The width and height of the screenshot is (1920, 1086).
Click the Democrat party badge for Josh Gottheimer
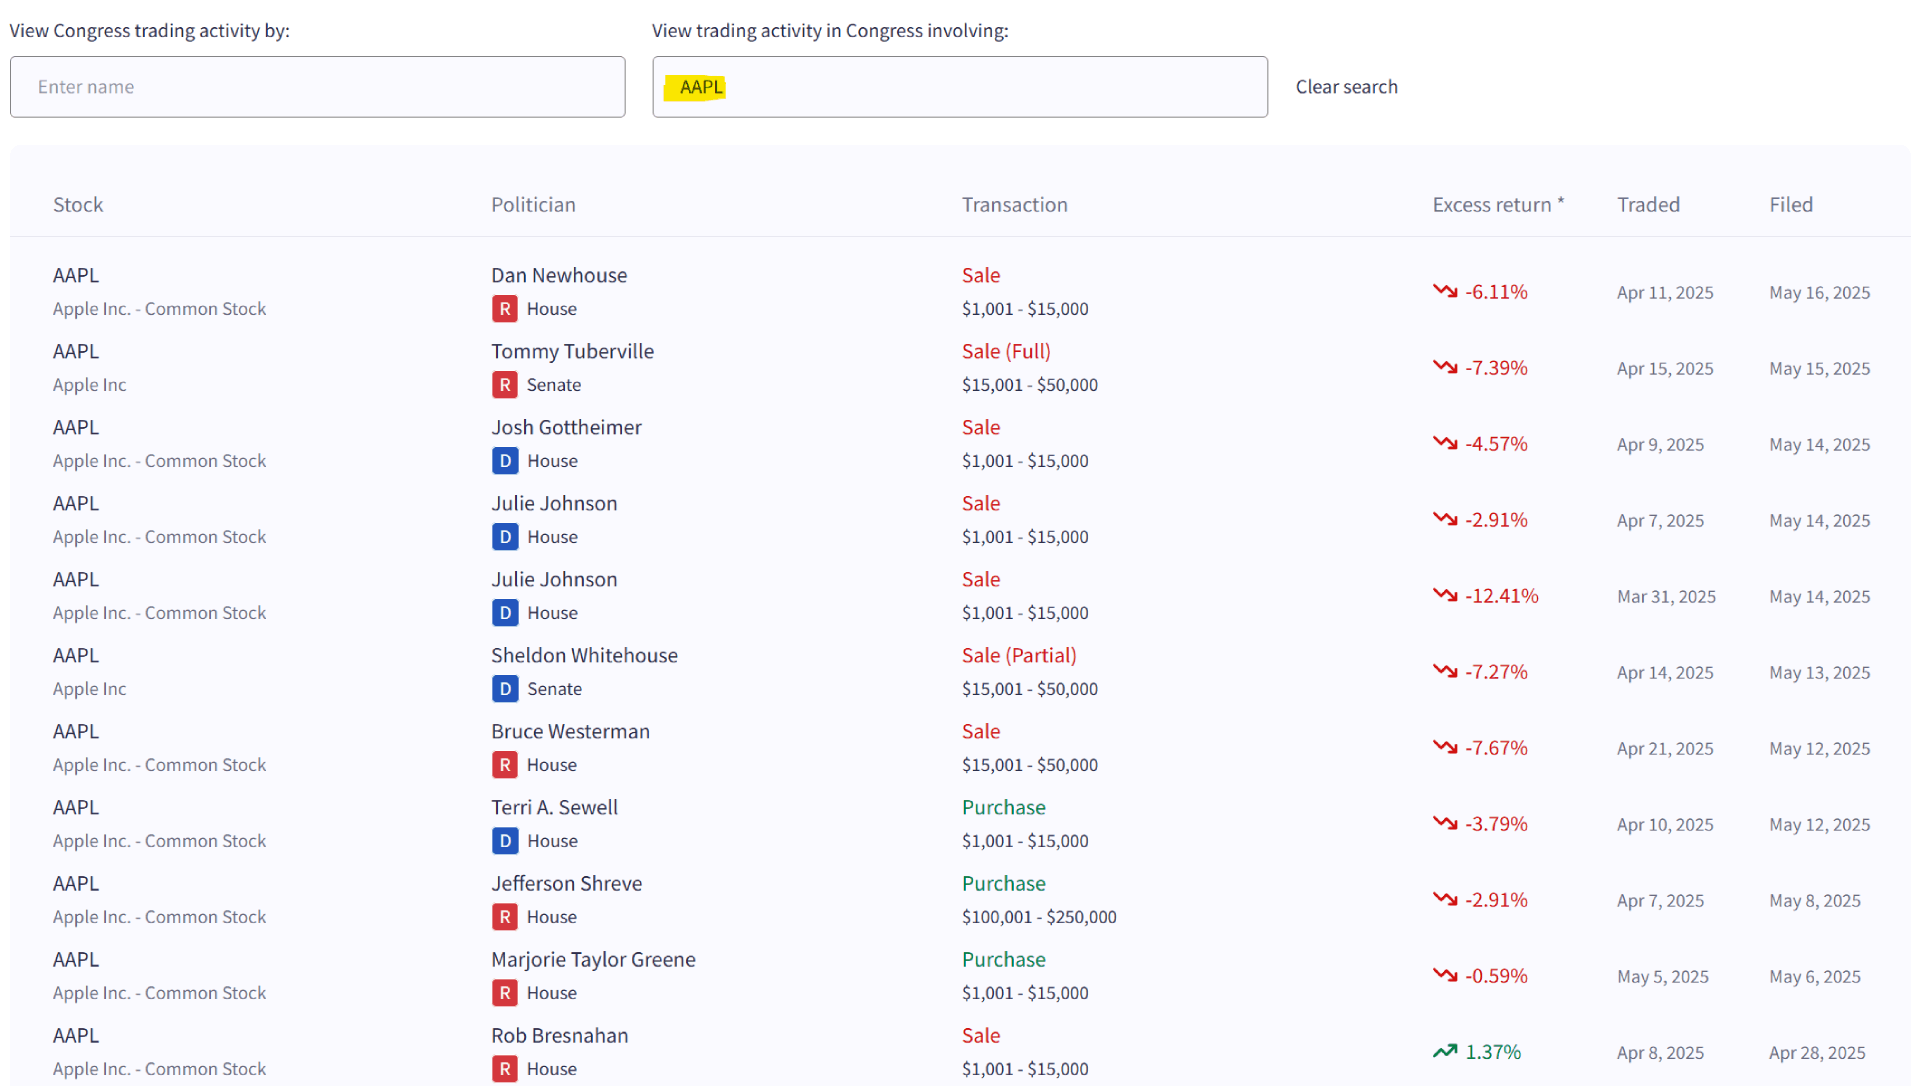coord(505,461)
